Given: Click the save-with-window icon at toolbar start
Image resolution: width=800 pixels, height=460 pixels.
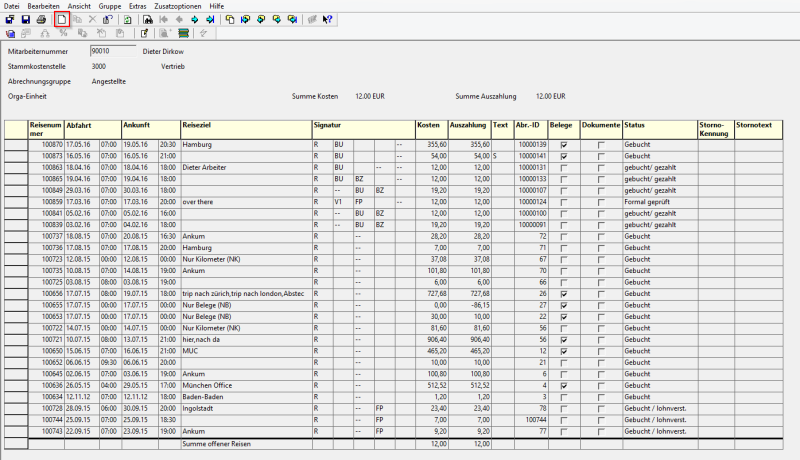Looking at the screenshot, I should coord(10,20).
